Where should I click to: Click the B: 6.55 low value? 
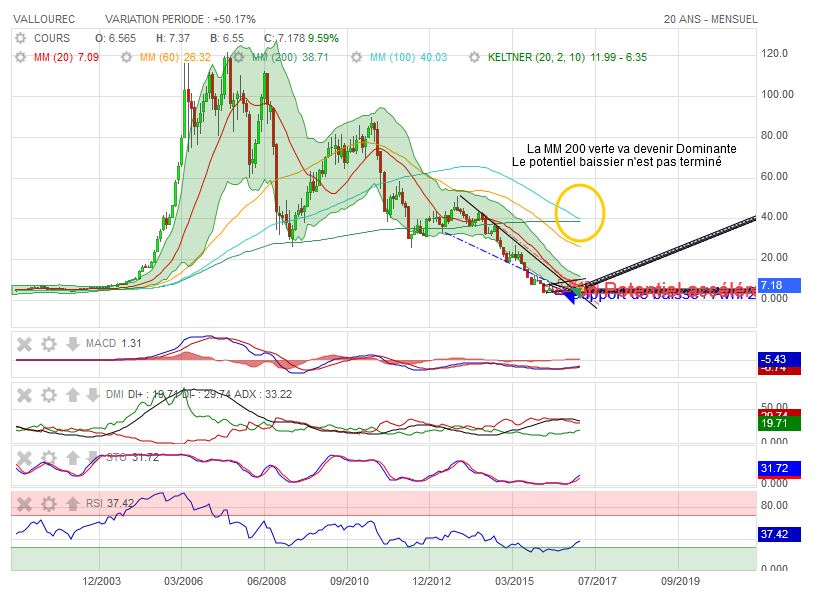(x=227, y=38)
